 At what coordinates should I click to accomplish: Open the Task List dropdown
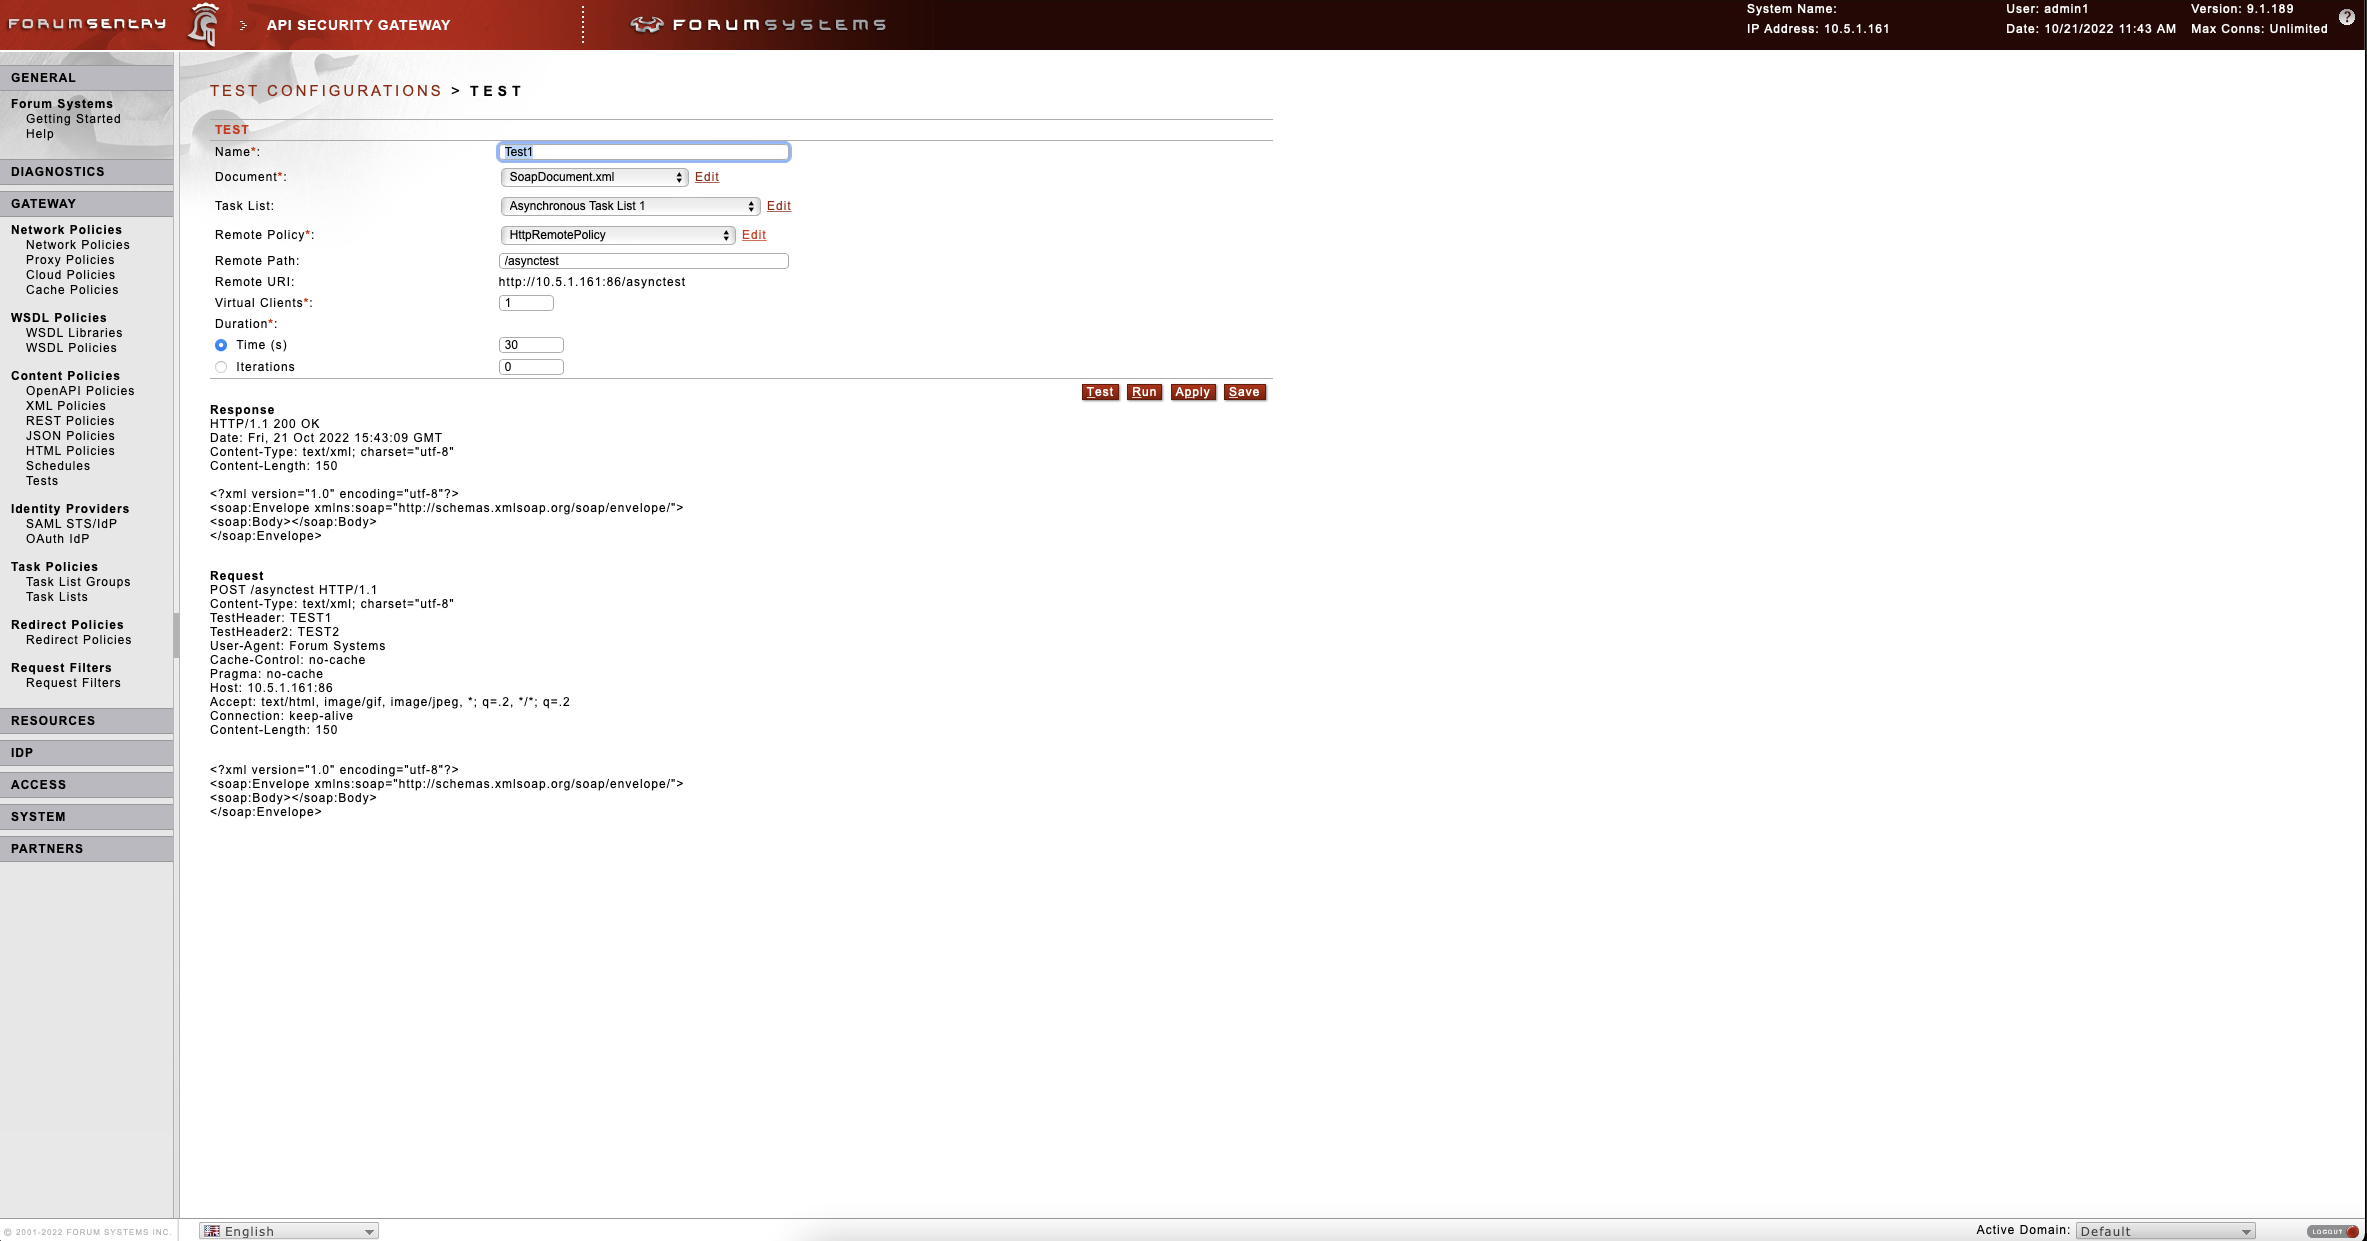(629, 206)
